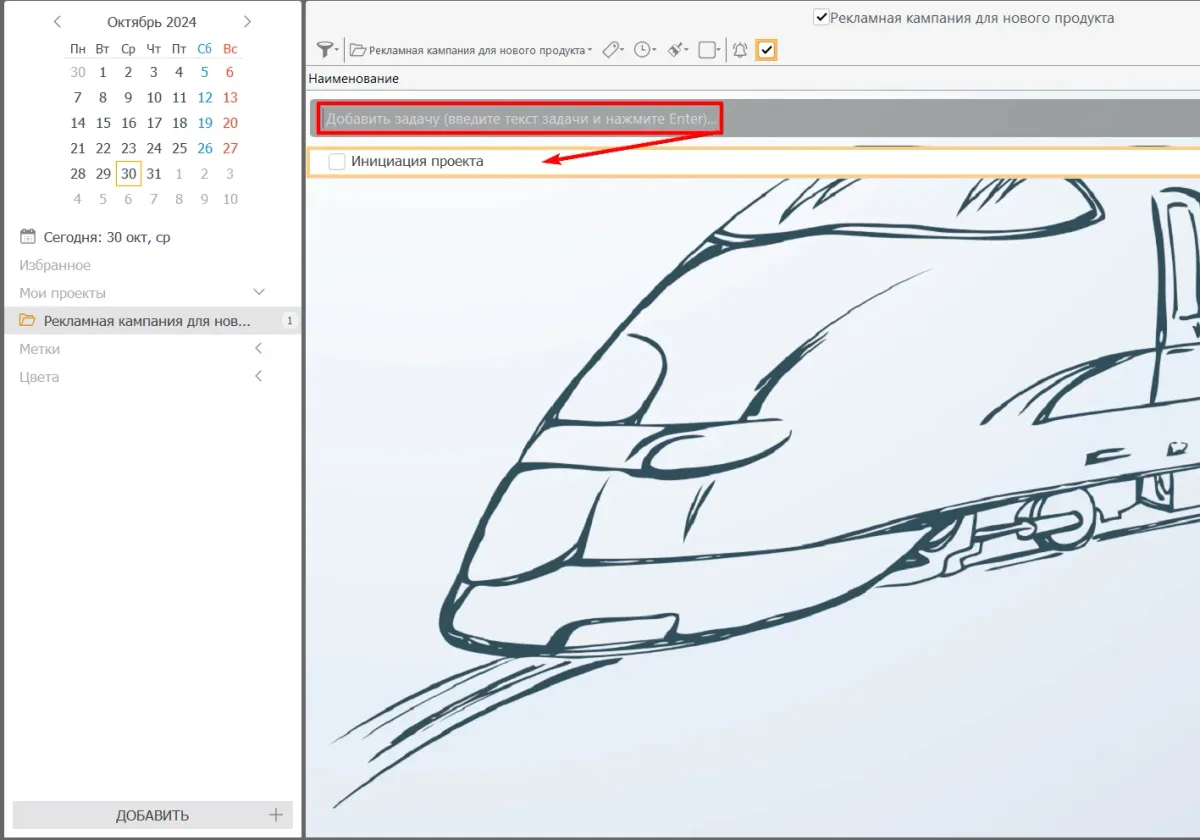The image size is (1200, 840).
Task: Go to the previous month in calendar
Action: click(x=57, y=22)
